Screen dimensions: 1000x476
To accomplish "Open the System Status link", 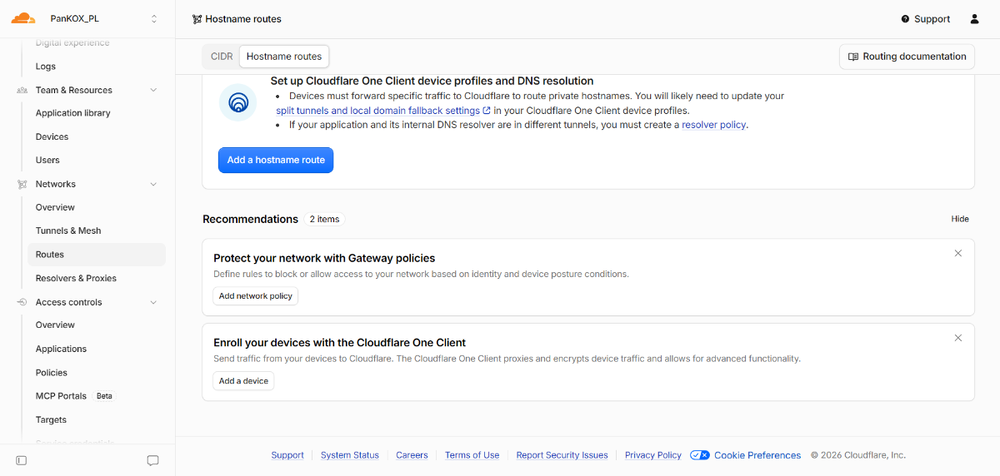I will [x=349, y=455].
